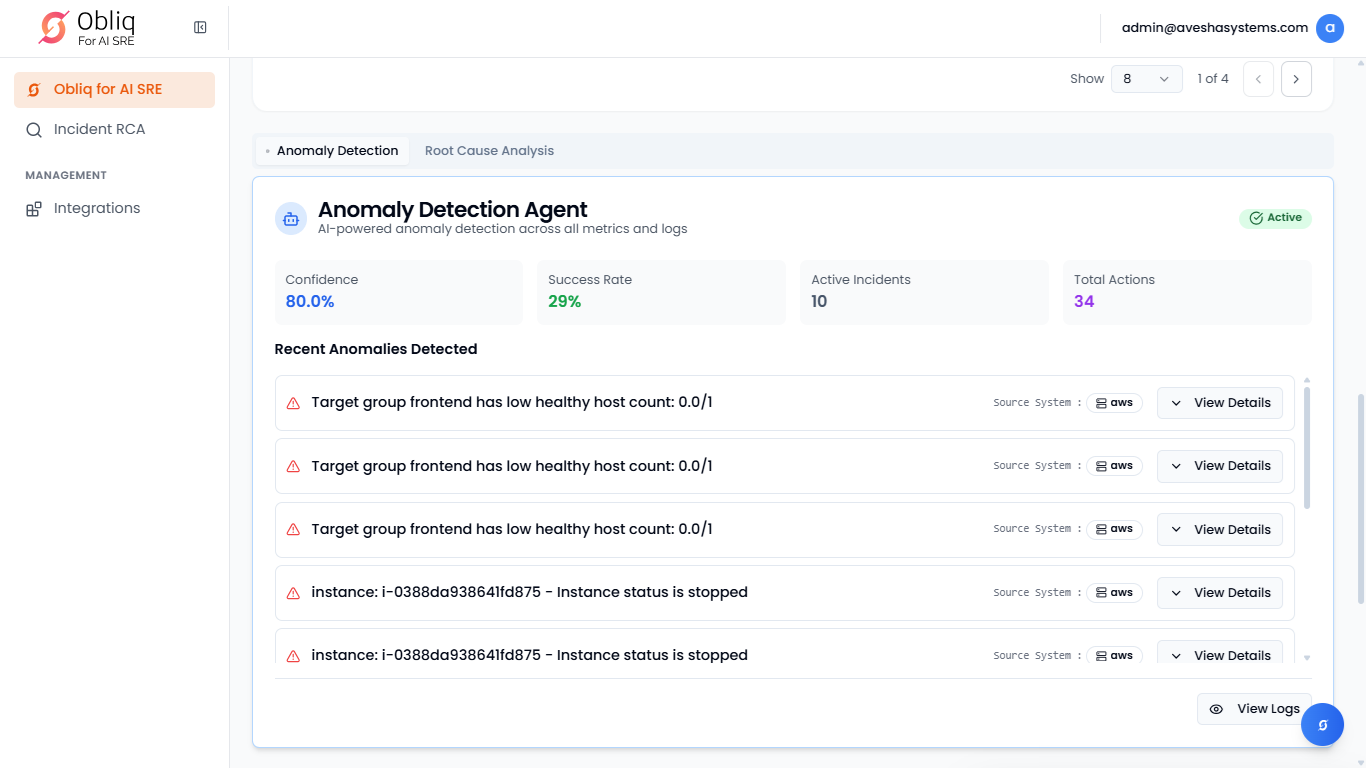This screenshot has height=768, width=1366.
Task: Expand View Details for first frontend anomaly
Action: point(1219,403)
